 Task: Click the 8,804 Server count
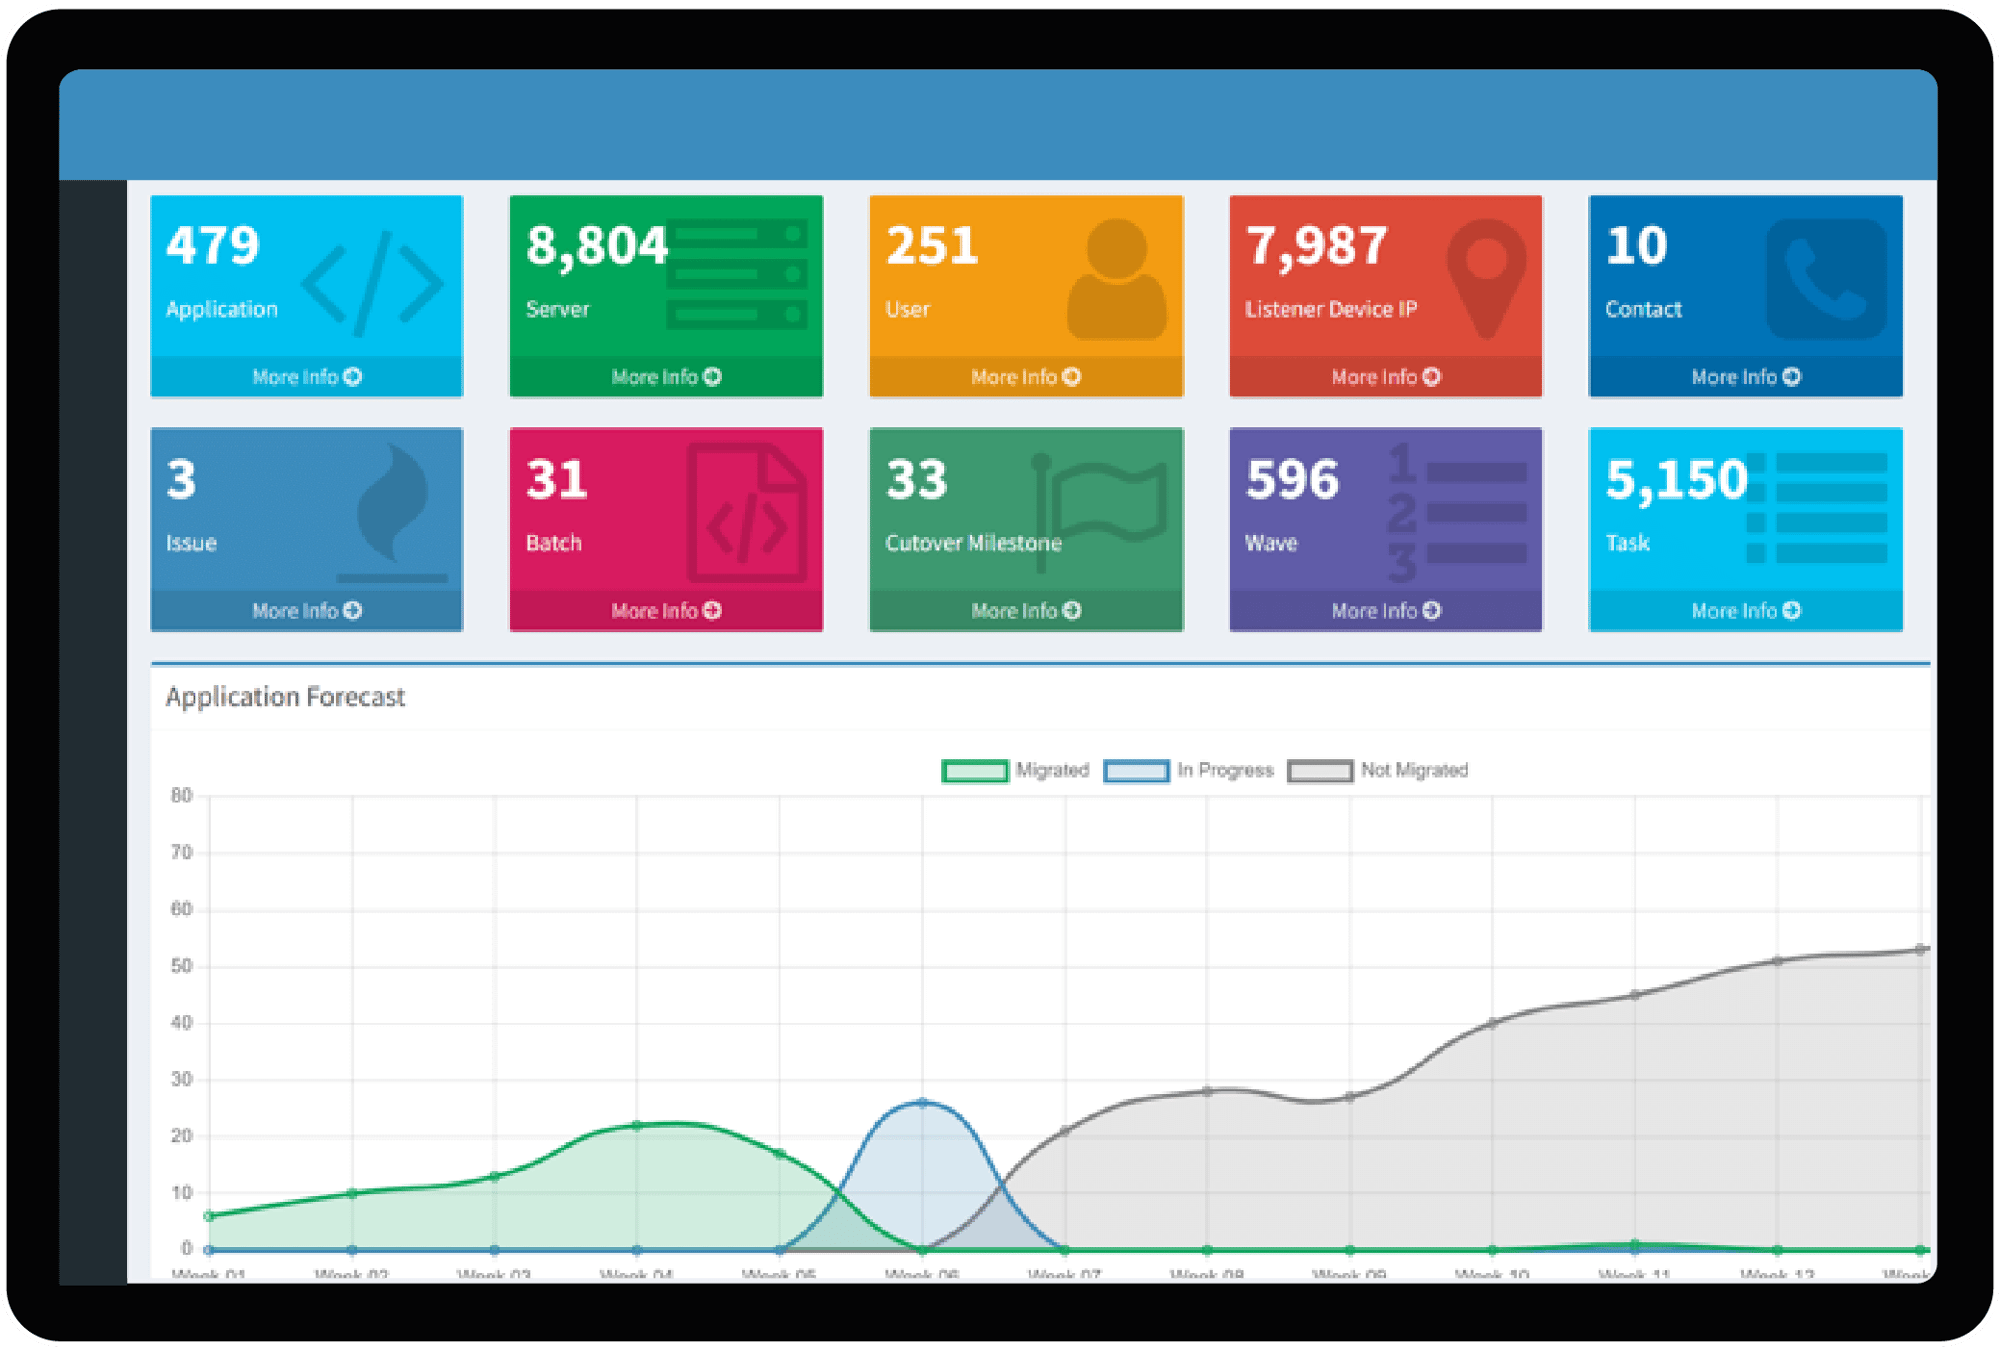597,247
